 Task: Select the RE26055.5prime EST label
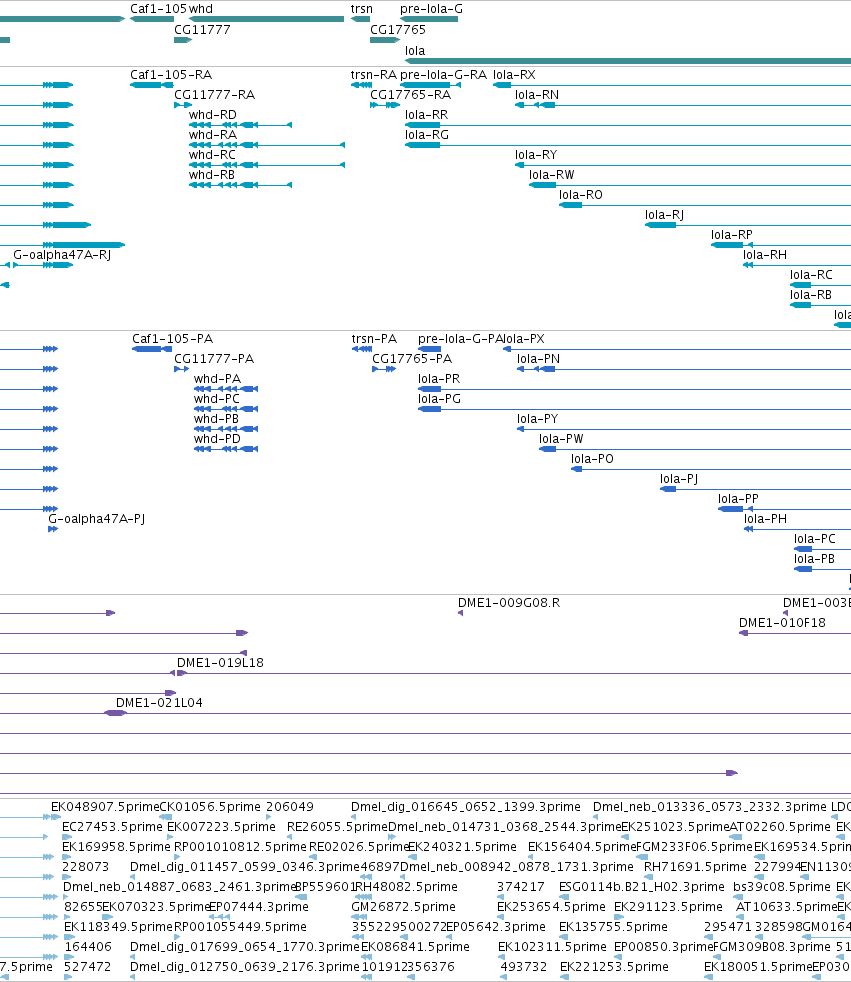pyautogui.click(x=338, y=828)
